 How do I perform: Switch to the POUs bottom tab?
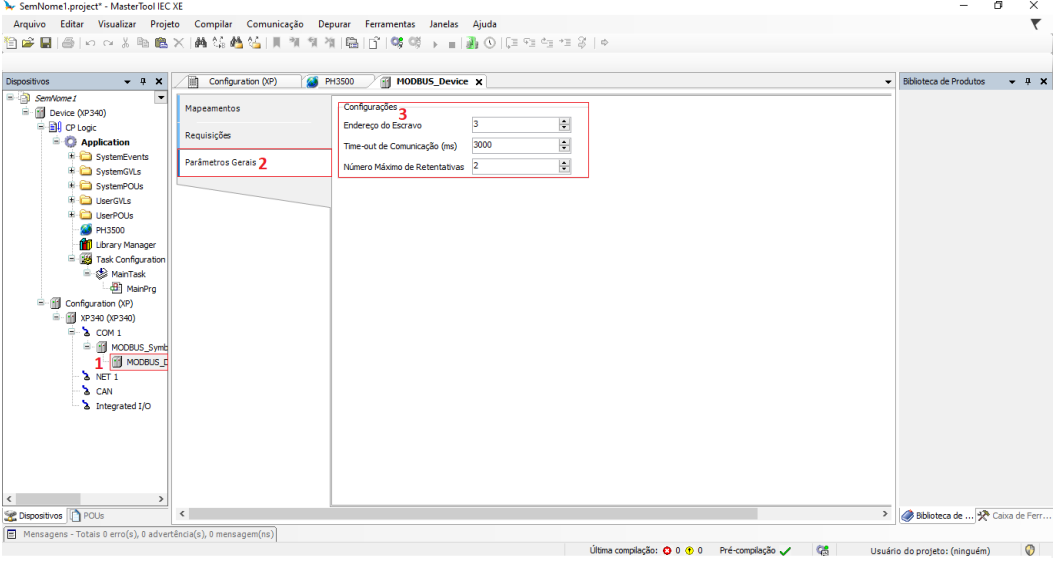coord(90,516)
